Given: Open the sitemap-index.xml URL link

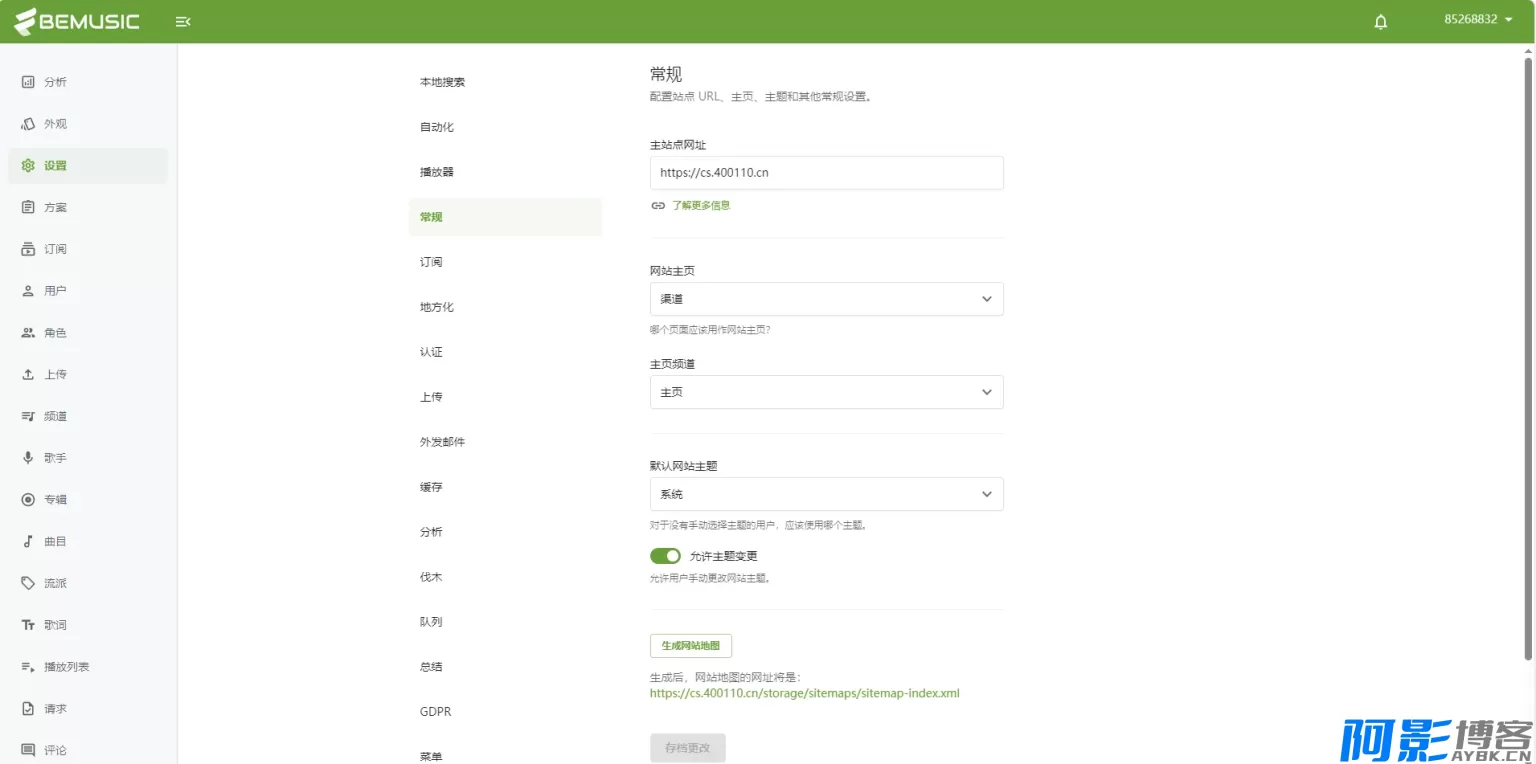Looking at the screenshot, I should [x=804, y=693].
